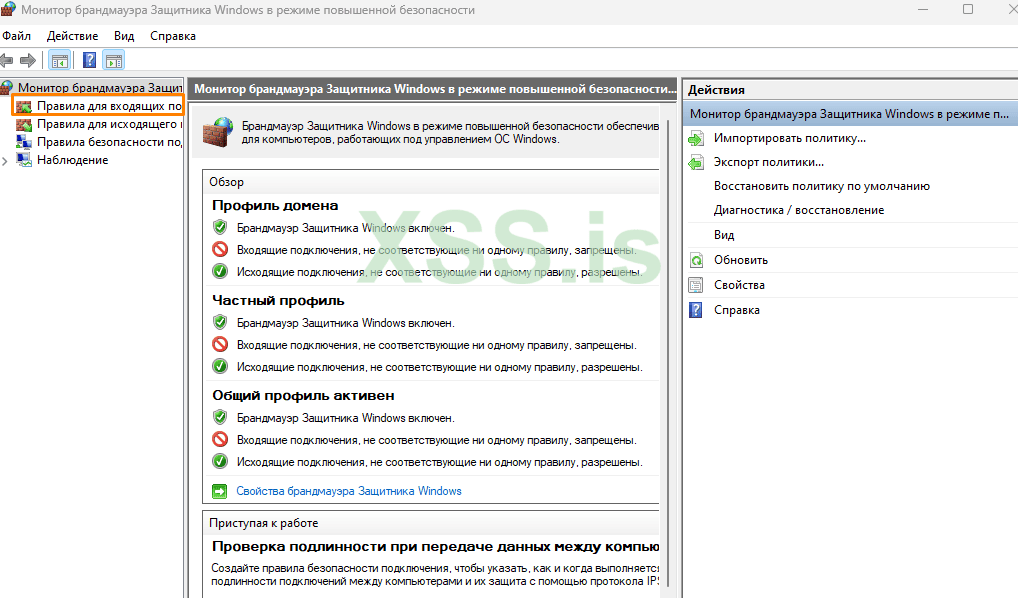1018x598 pixels.
Task: Click green shield icon under Профиль домена
Action: tap(220, 227)
